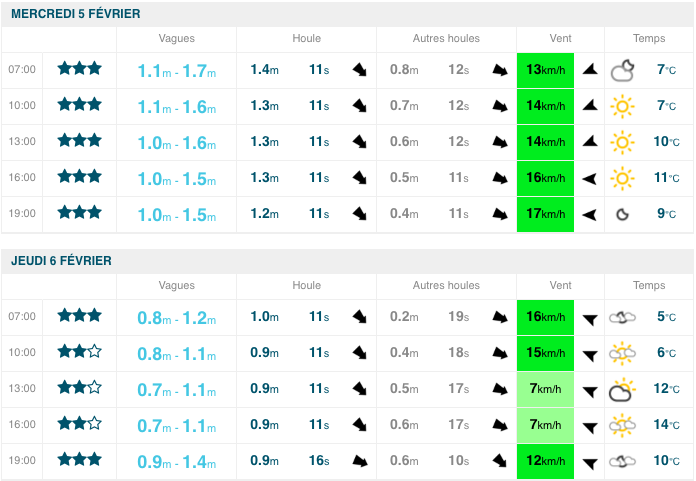
Task: Click the wind direction arrow for Wednesday 16:00
Action: point(590,178)
